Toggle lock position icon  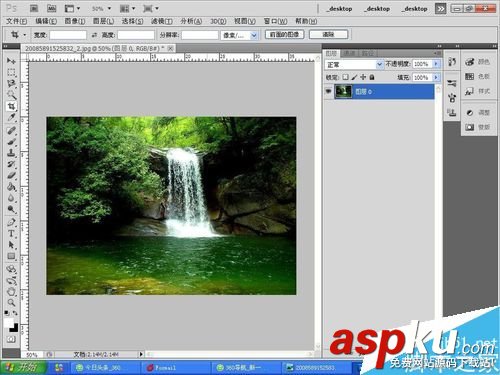click(363, 77)
